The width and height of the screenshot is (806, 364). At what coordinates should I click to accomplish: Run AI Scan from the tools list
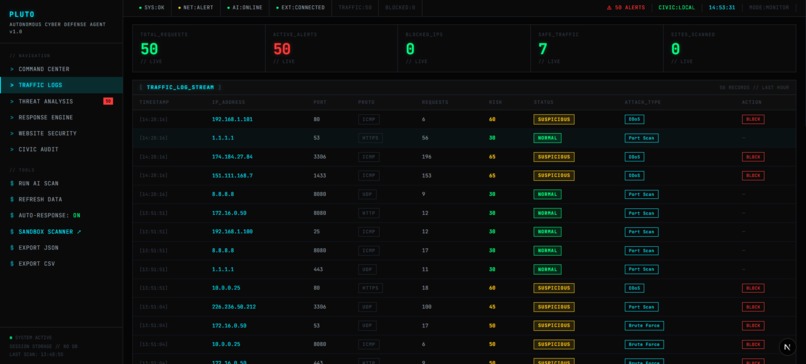click(61, 183)
